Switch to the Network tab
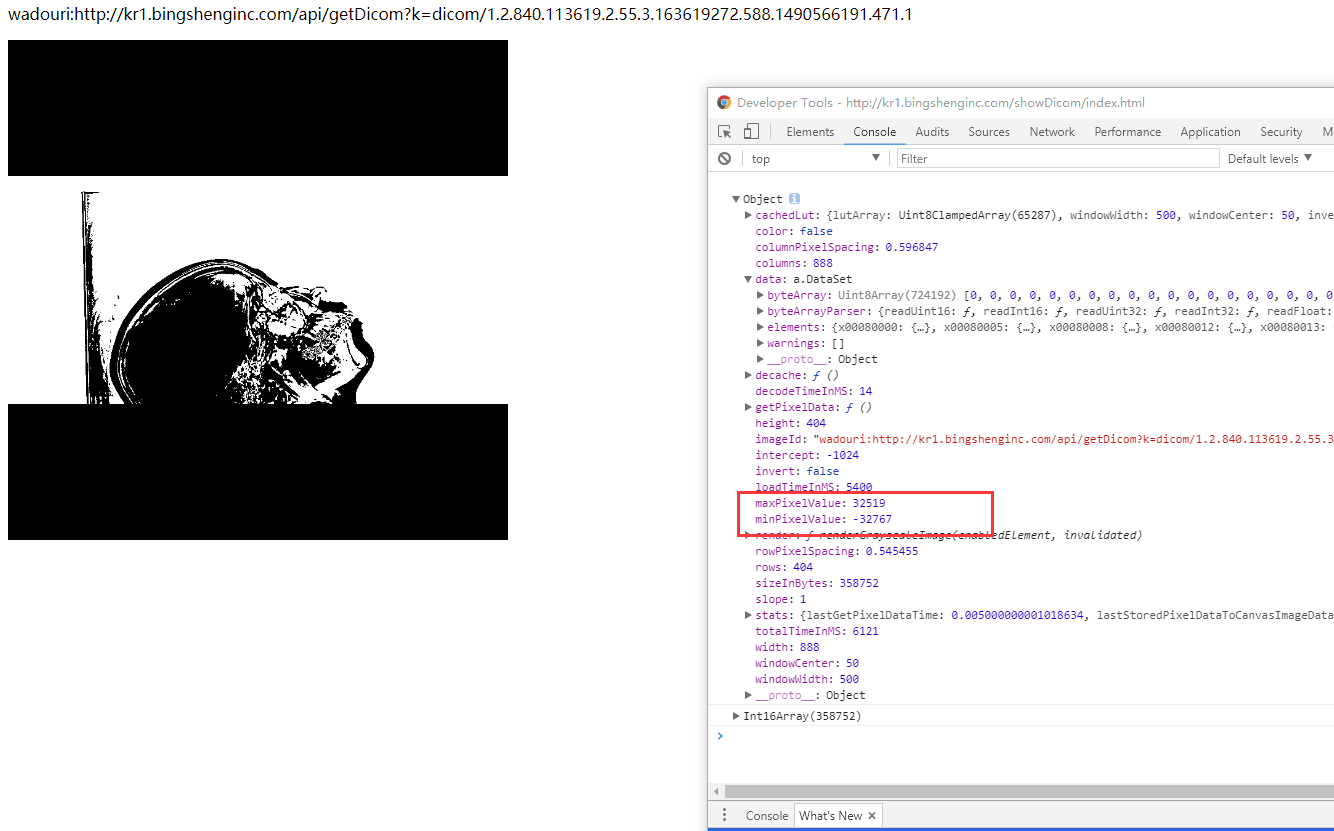This screenshot has width=1334, height=831. click(1051, 131)
